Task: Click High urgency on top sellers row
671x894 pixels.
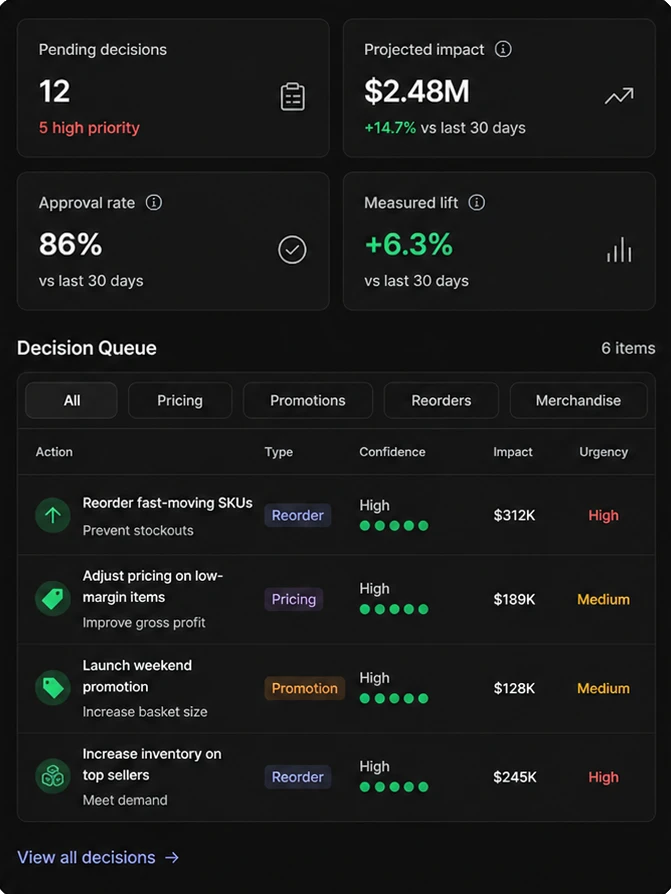Action: (603, 777)
